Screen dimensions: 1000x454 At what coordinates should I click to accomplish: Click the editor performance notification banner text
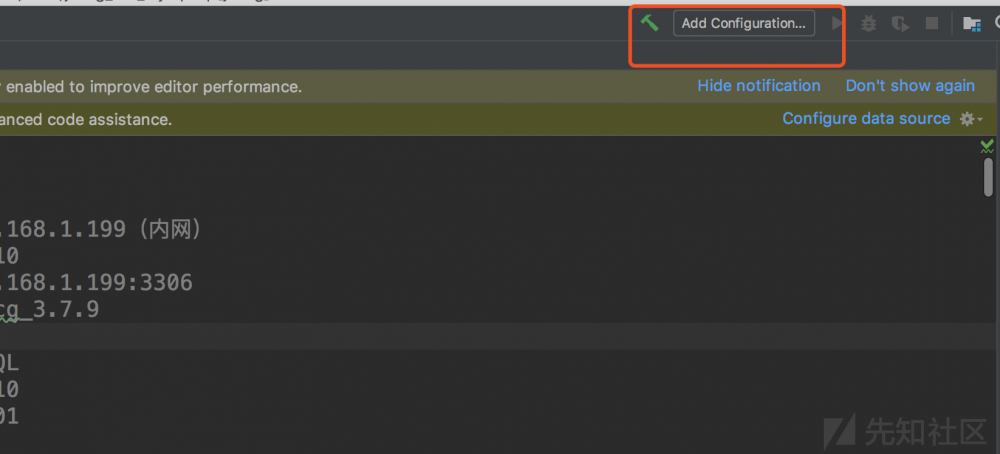pyautogui.click(x=150, y=87)
